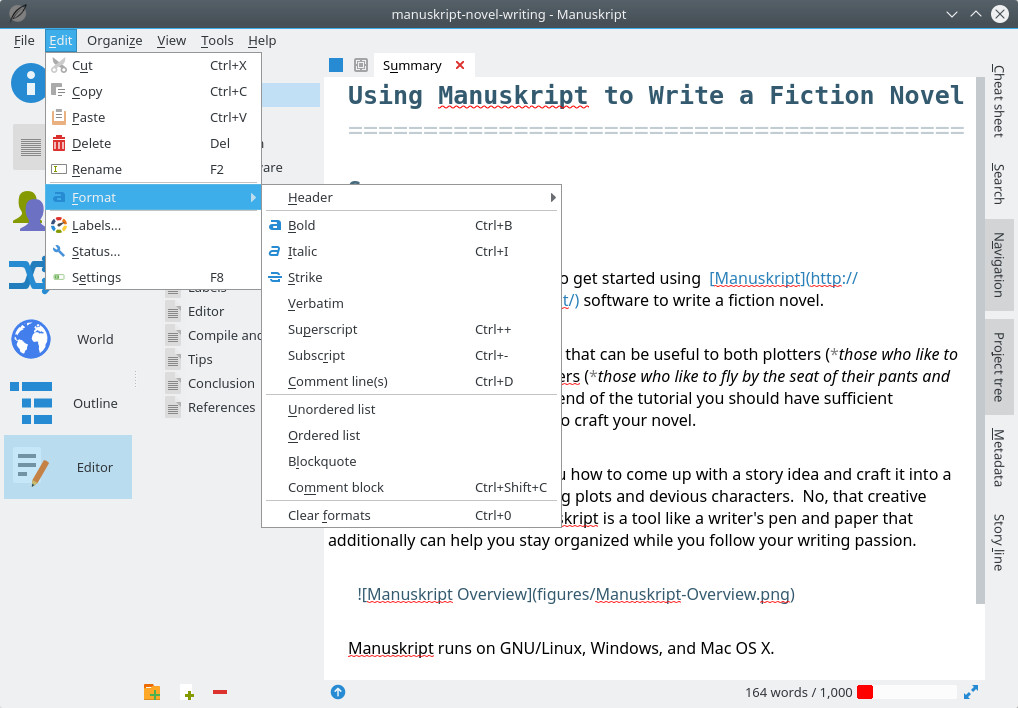Click the '164 words / 1,000' counter
Viewport: 1018px width, 708px height.
coord(799,692)
